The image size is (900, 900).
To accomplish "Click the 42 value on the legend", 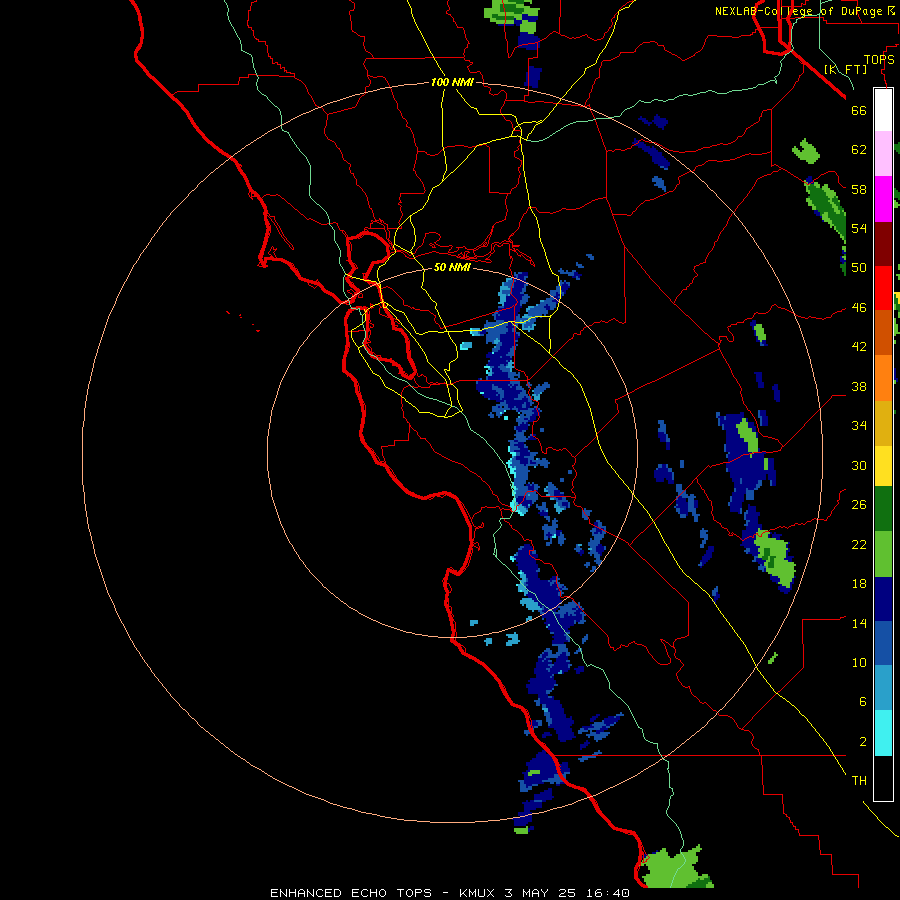I will click(x=859, y=347).
